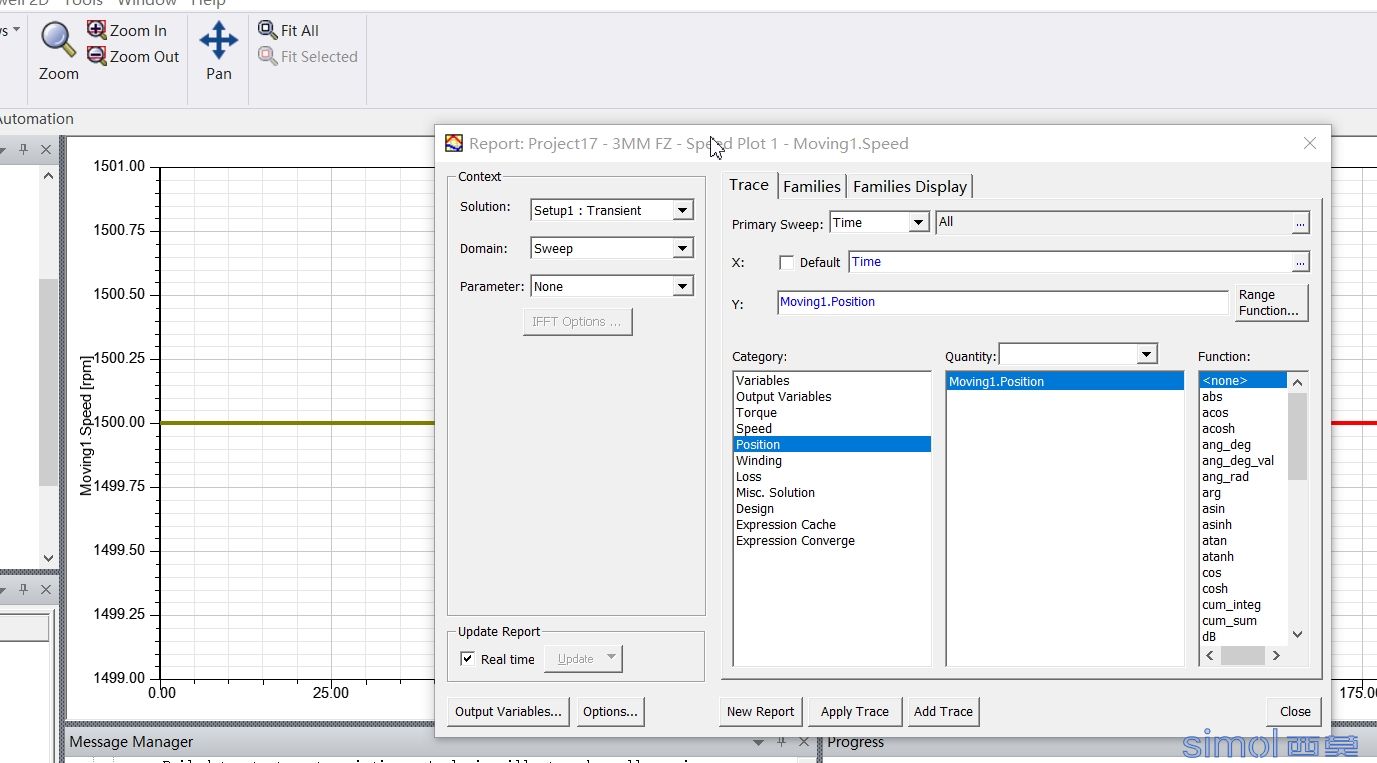
Task: Select the cum_sum function
Action: 1243,621
